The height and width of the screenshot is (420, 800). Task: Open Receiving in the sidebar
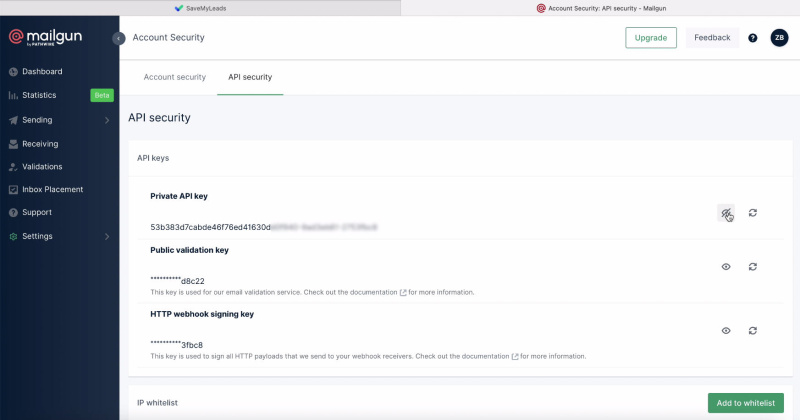coord(40,144)
